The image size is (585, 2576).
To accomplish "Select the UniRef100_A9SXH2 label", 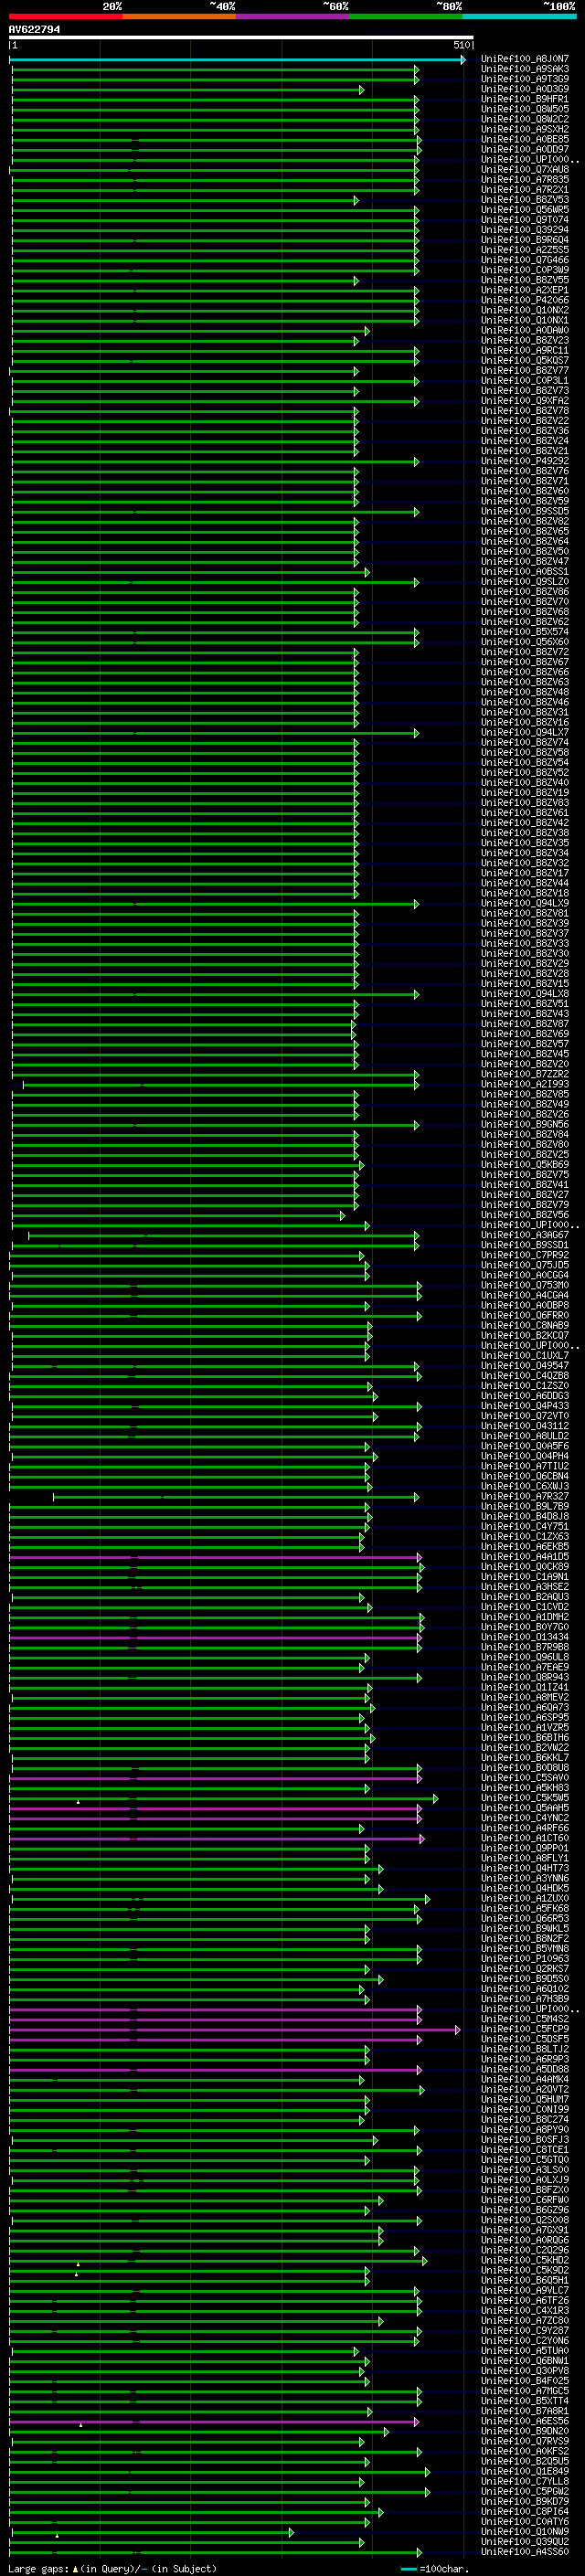I will [525, 129].
